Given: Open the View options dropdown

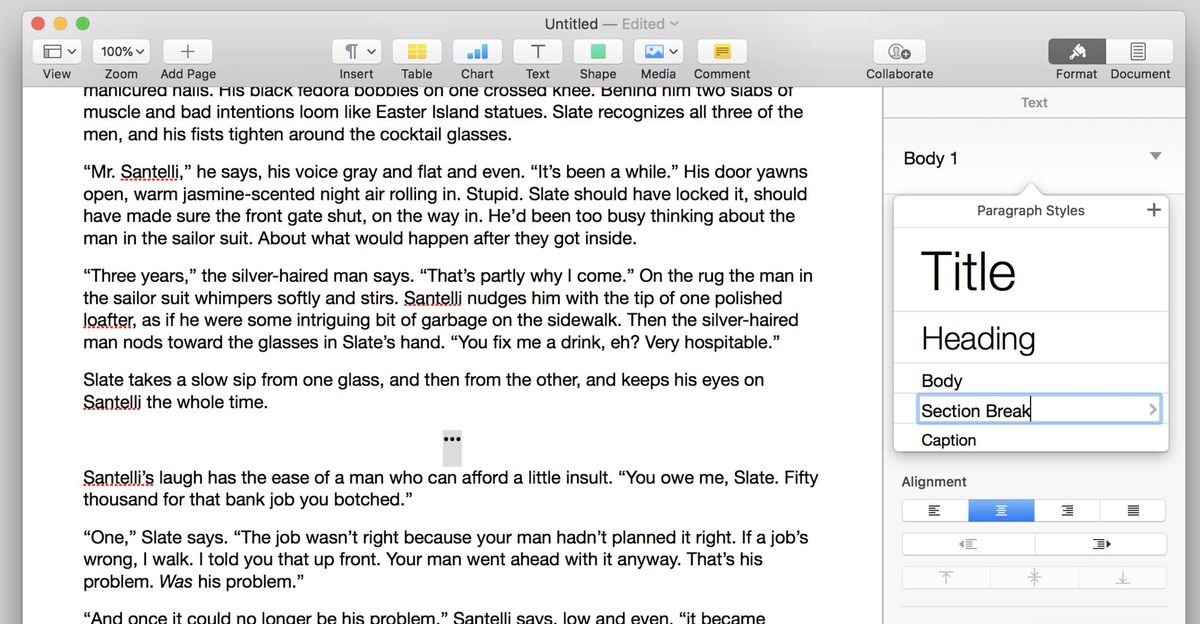Looking at the screenshot, I should tap(56, 52).
